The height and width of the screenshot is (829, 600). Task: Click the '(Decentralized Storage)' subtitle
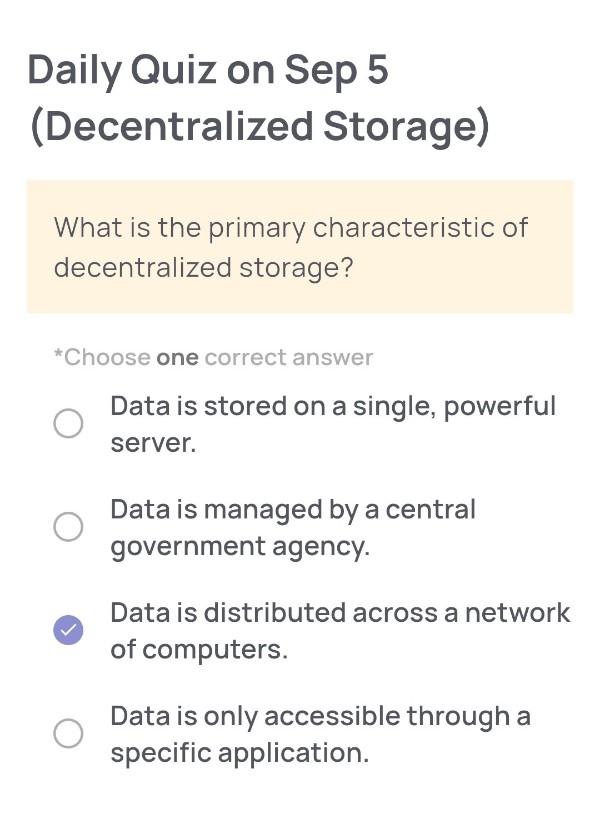tap(260, 127)
